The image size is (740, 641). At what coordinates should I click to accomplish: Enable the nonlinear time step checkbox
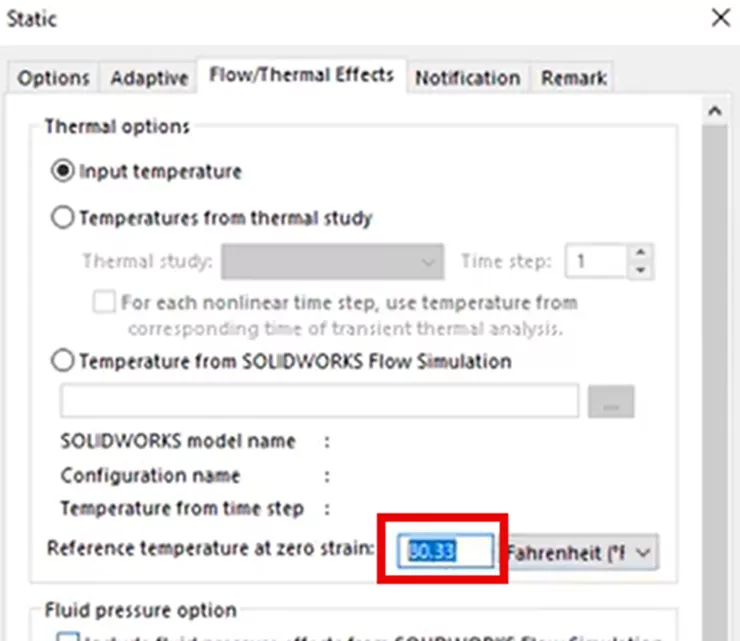(x=104, y=302)
